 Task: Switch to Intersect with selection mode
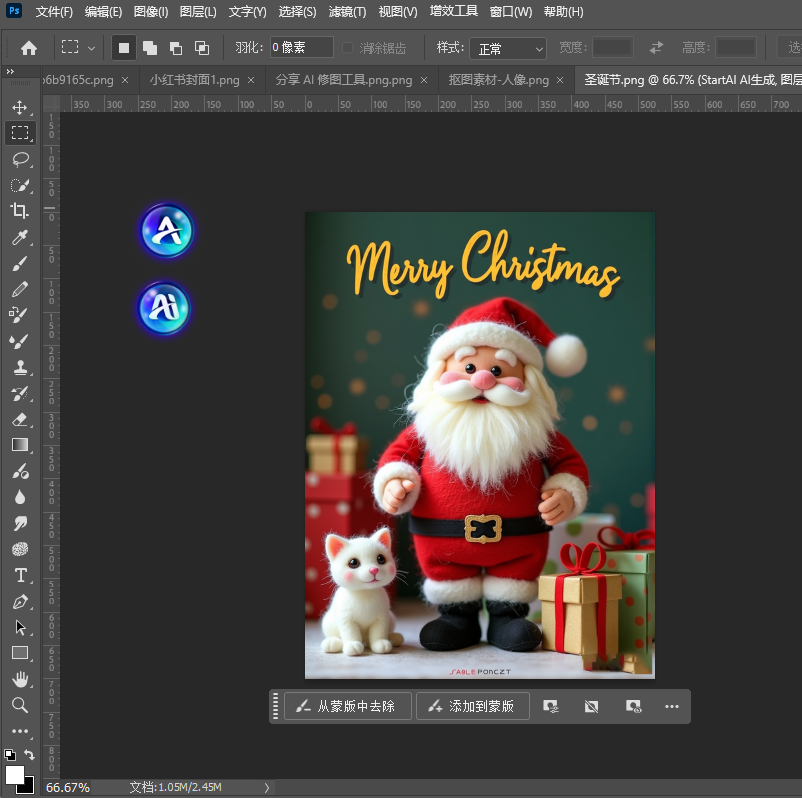[x=202, y=47]
